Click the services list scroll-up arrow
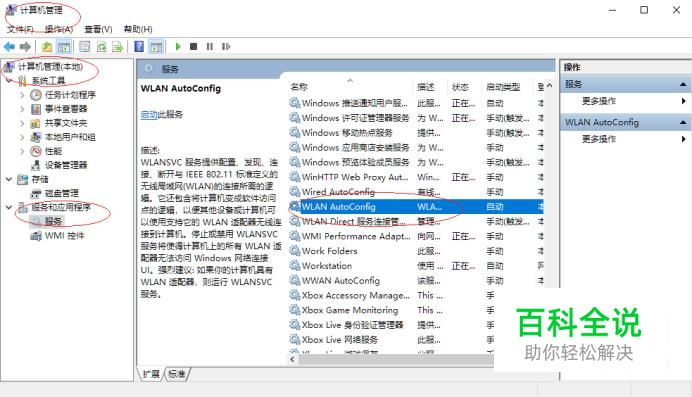 point(549,86)
